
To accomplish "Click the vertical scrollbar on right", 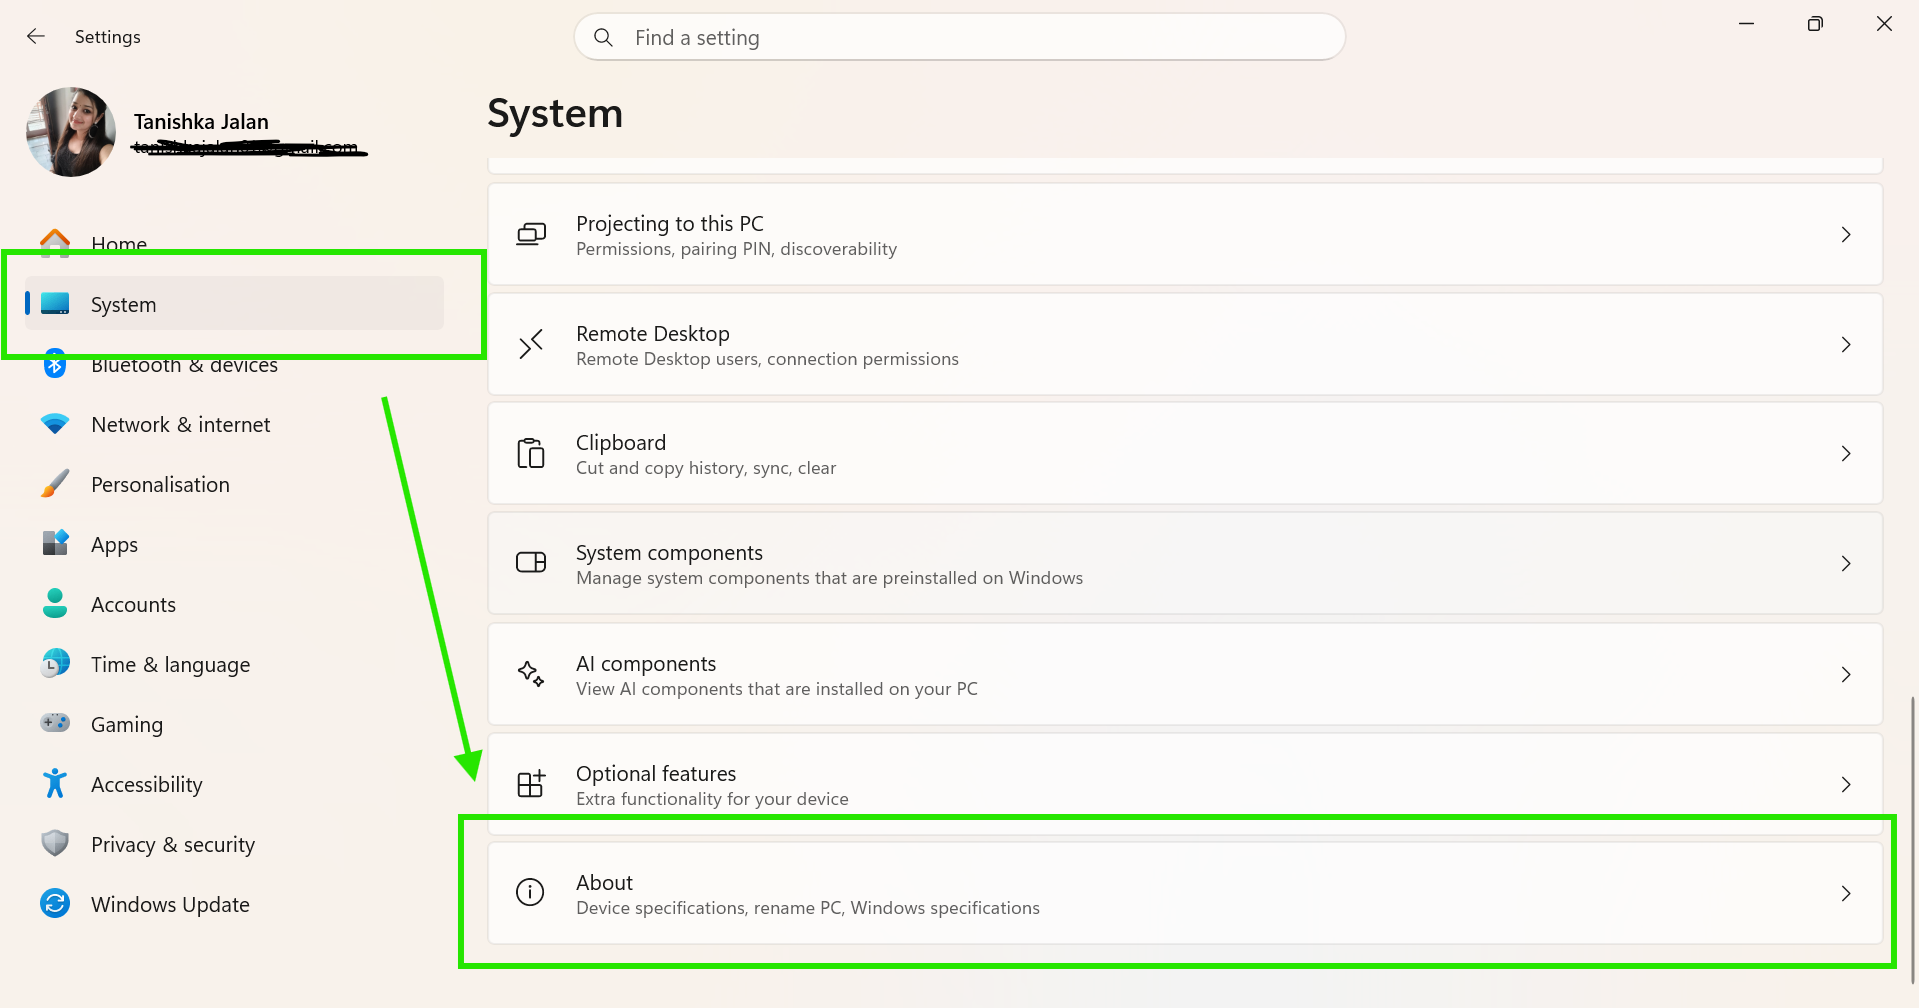I will click(x=1912, y=840).
